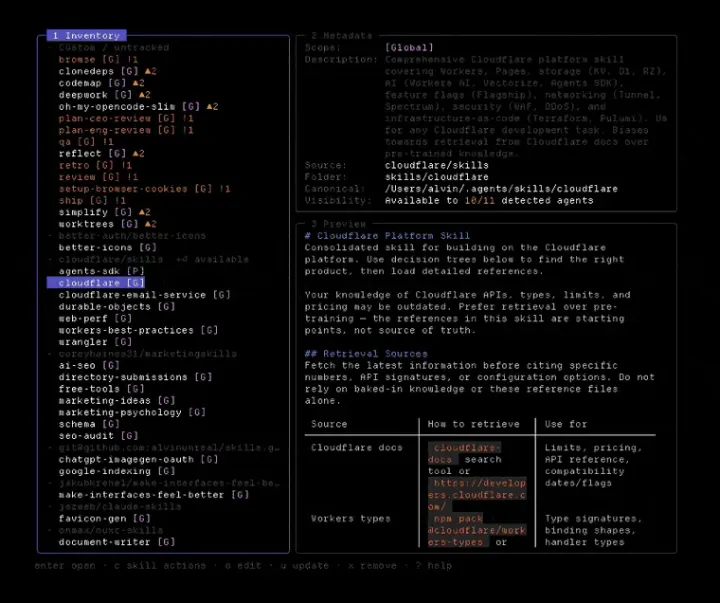
Task: Select the seo-audit skill row
Action: click(98, 436)
